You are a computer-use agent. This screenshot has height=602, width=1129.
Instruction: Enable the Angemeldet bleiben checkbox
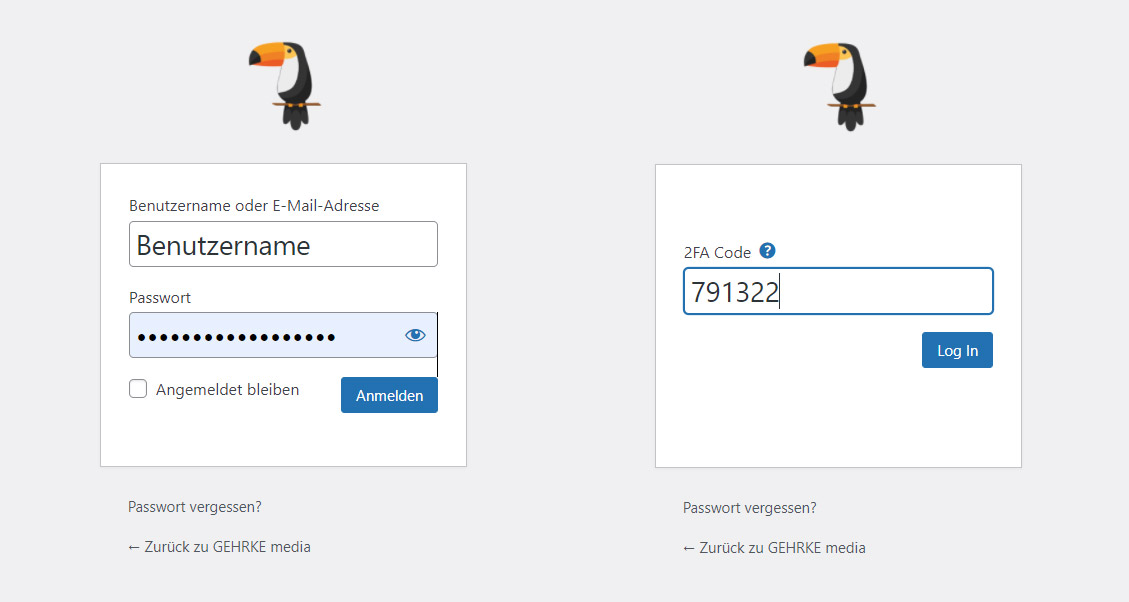(x=138, y=389)
